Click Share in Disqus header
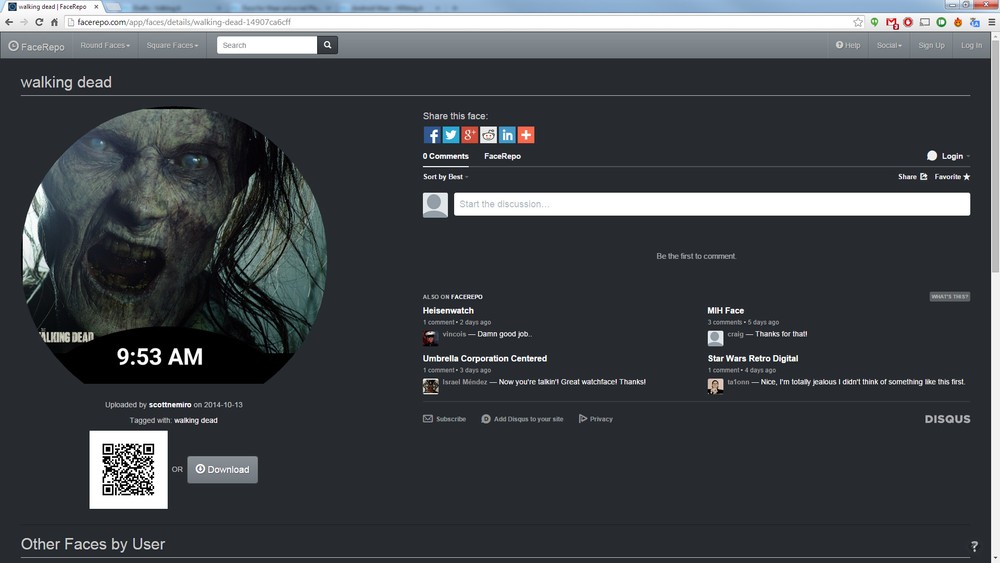The image size is (1000, 563). [x=913, y=177]
